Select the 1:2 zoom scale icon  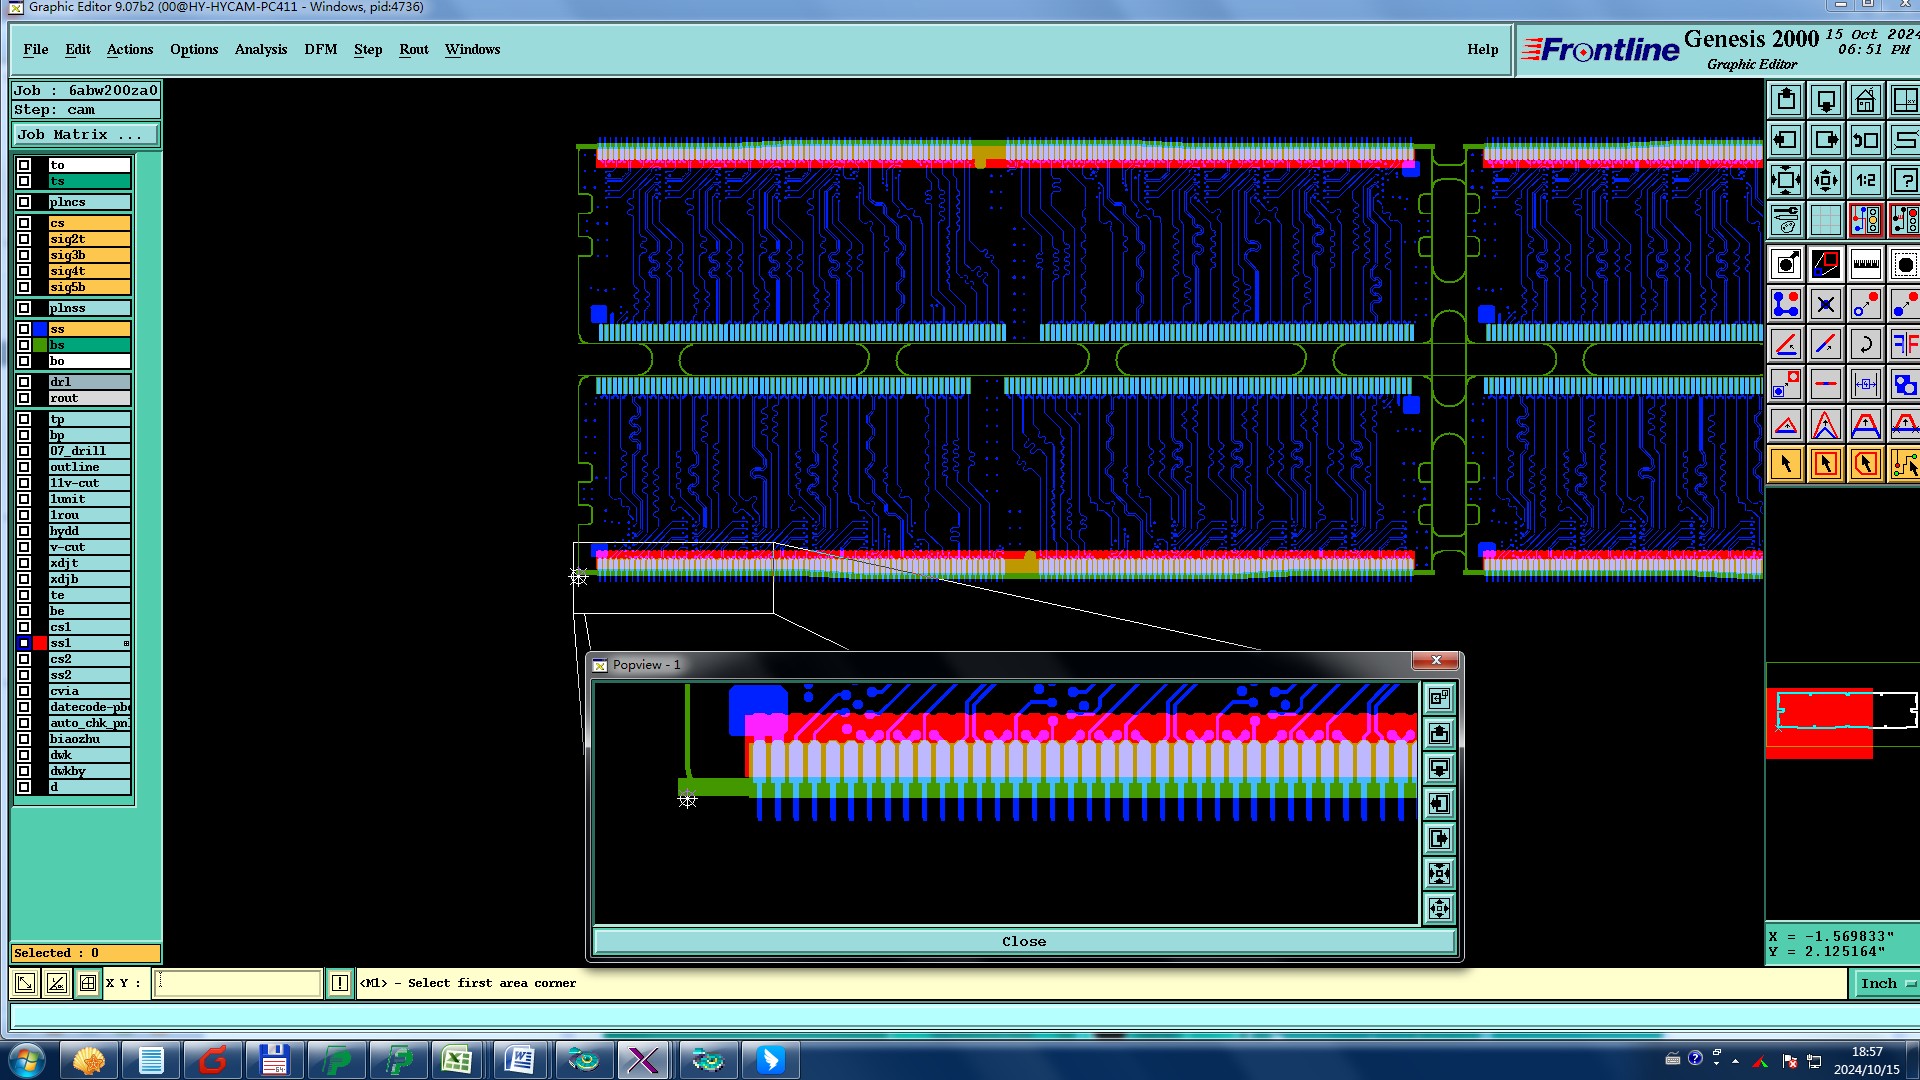1865,181
